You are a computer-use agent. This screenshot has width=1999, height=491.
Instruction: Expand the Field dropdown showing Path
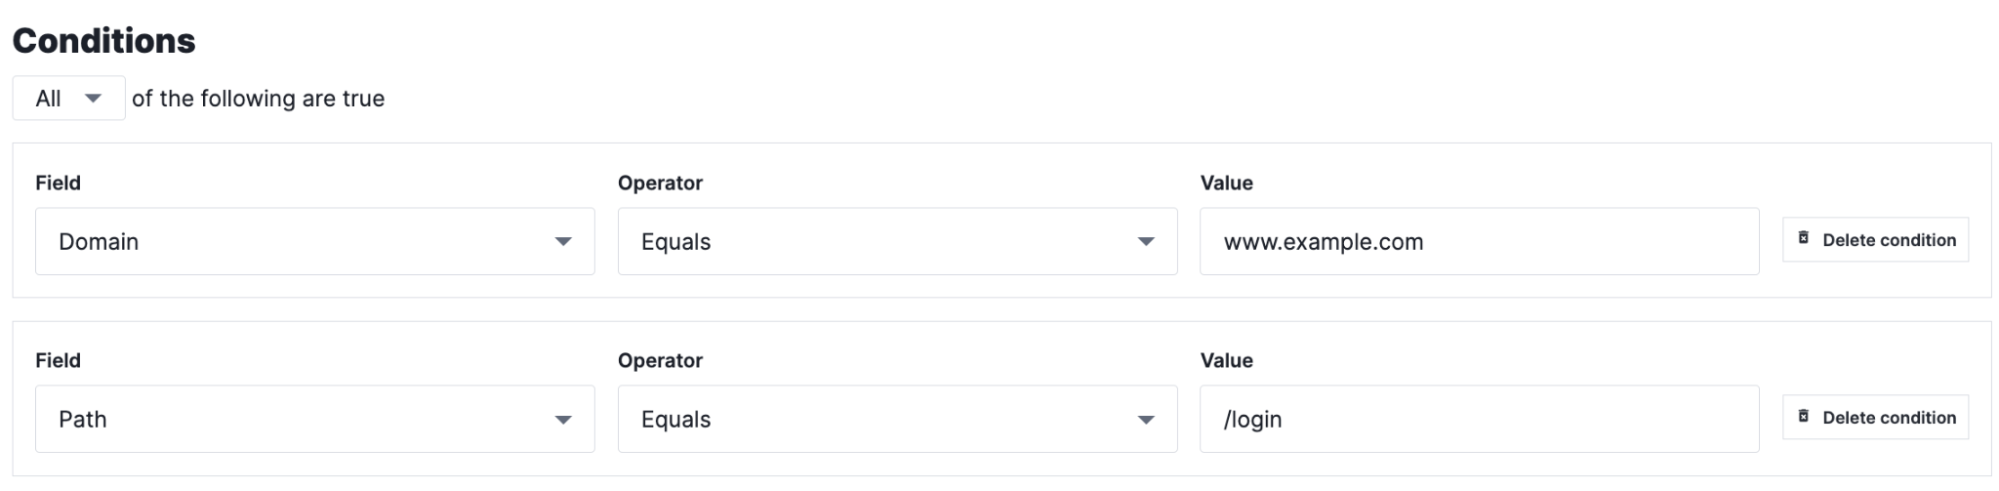click(x=314, y=420)
